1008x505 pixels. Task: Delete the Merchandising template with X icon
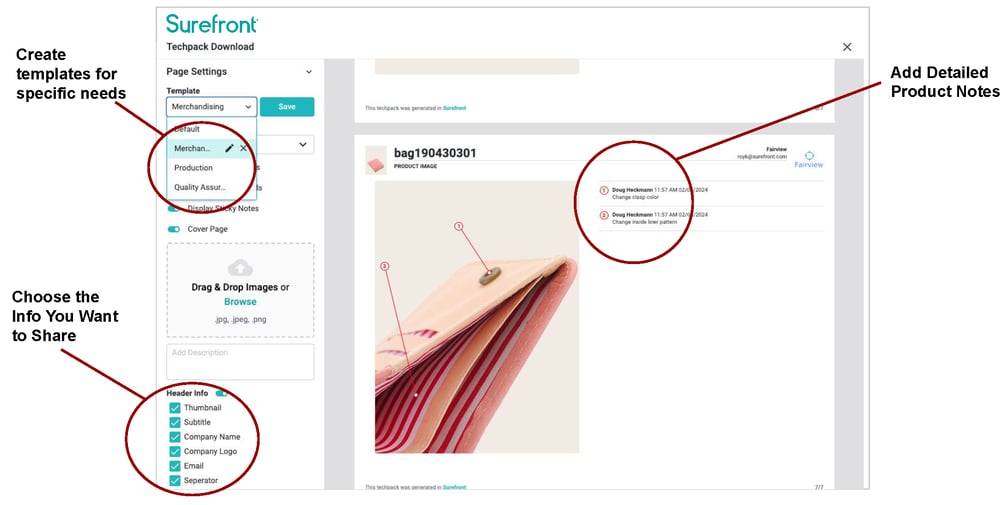coord(244,148)
